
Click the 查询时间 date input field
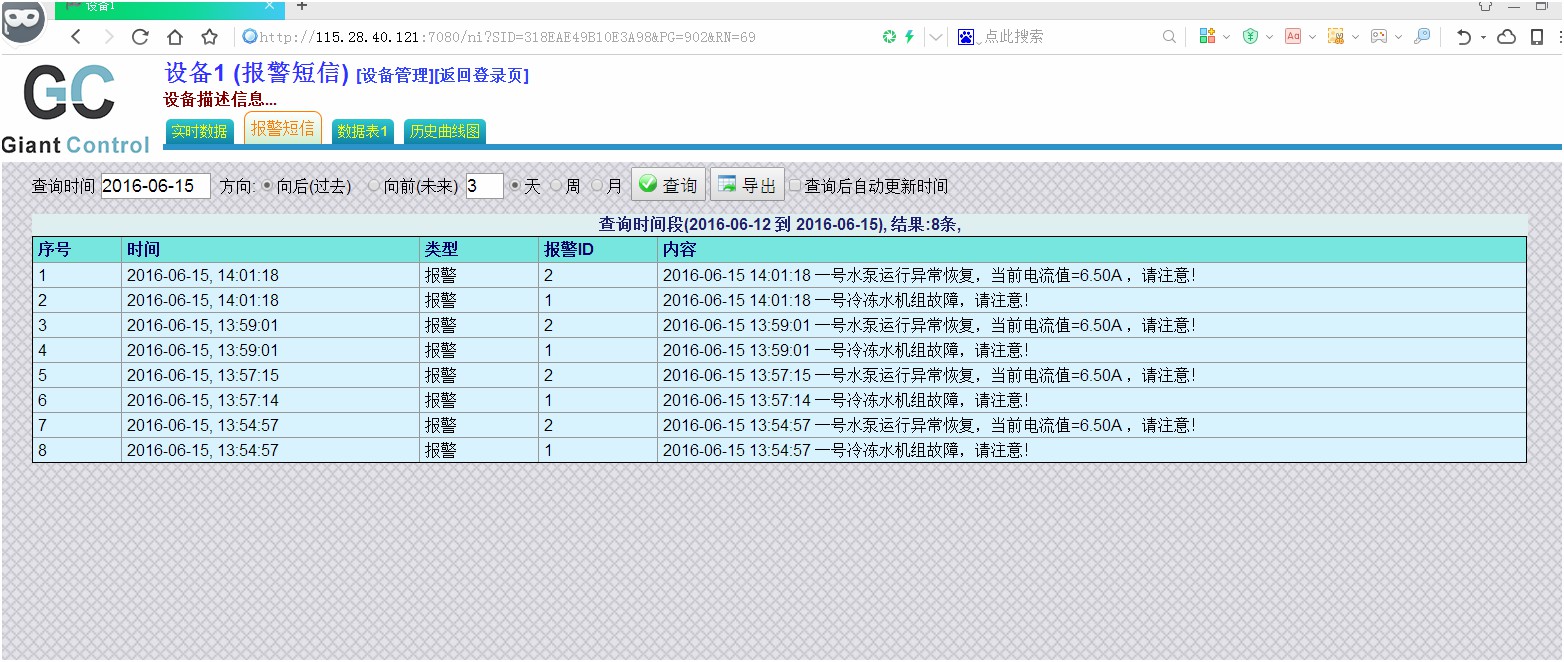pos(155,186)
